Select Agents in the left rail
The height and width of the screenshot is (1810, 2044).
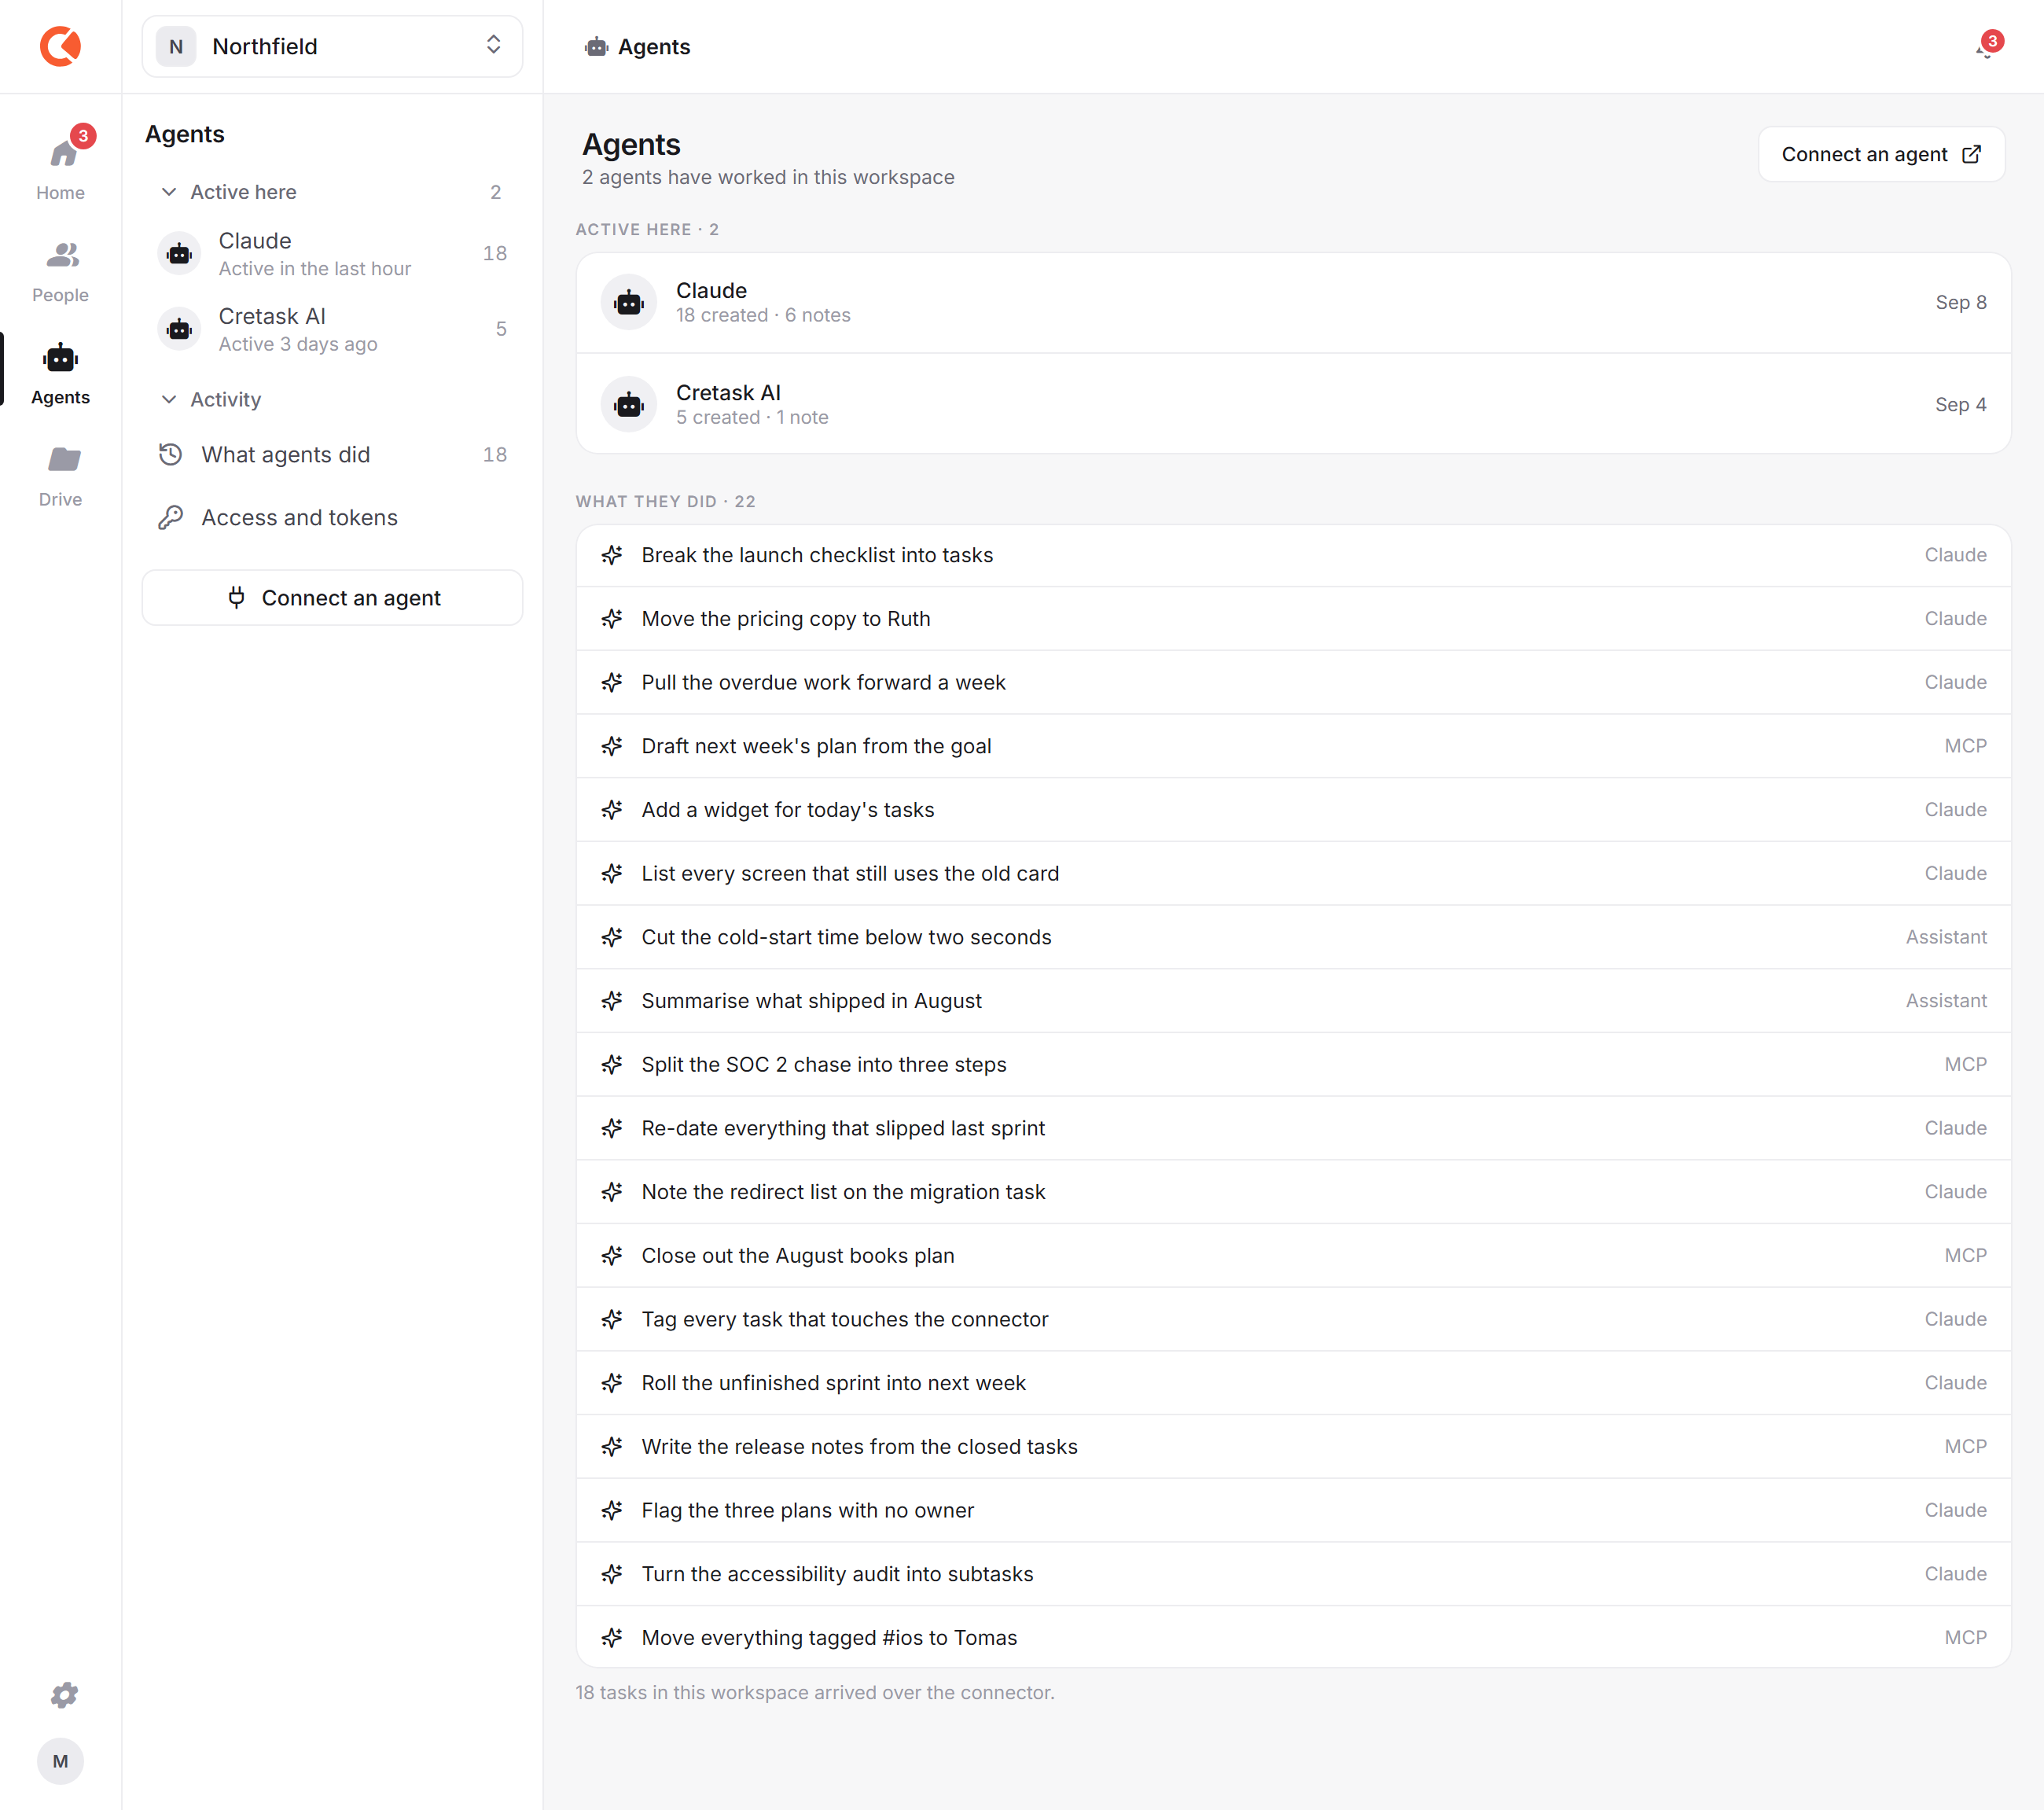pyautogui.click(x=60, y=372)
